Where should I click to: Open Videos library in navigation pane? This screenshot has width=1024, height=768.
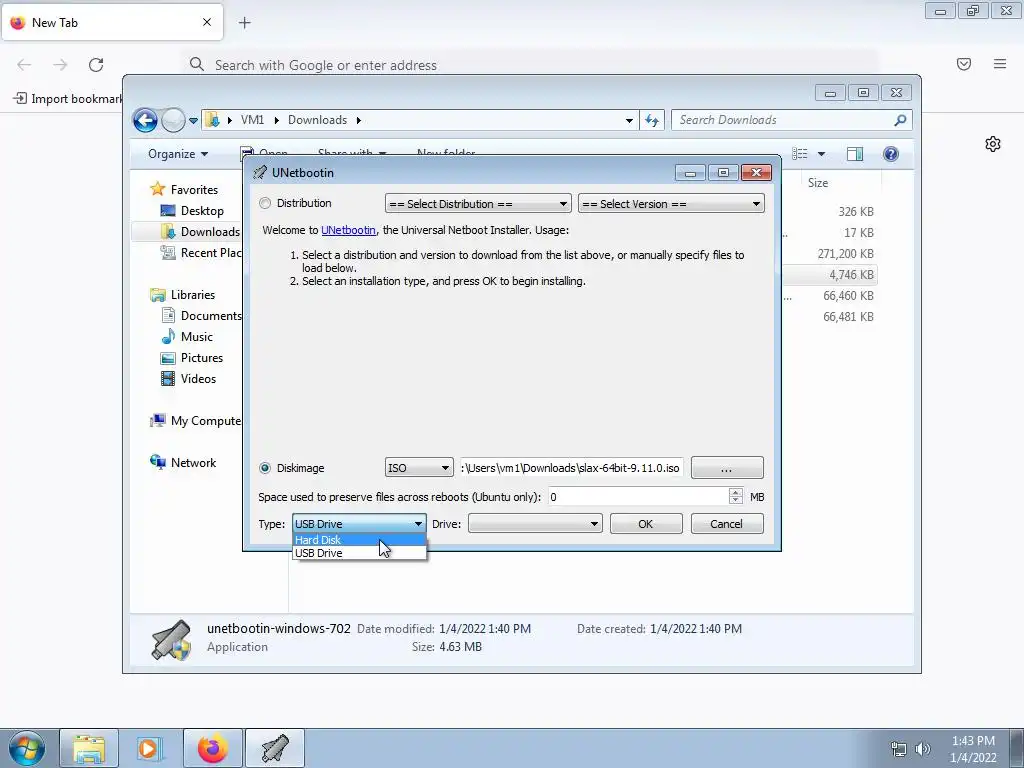pyautogui.click(x=198, y=379)
